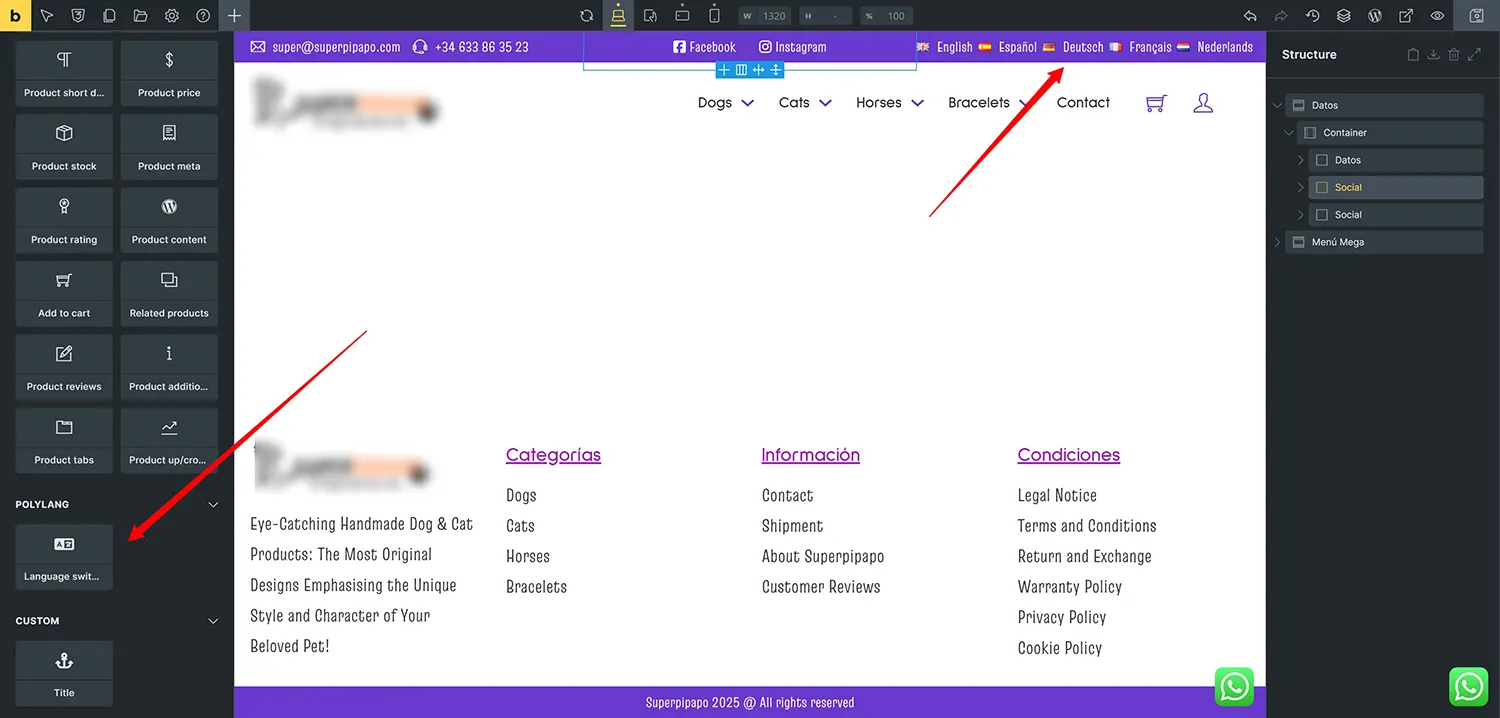This screenshot has height=718, width=1500.
Task: Switch to mobile preview mode icon
Action: point(713,15)
